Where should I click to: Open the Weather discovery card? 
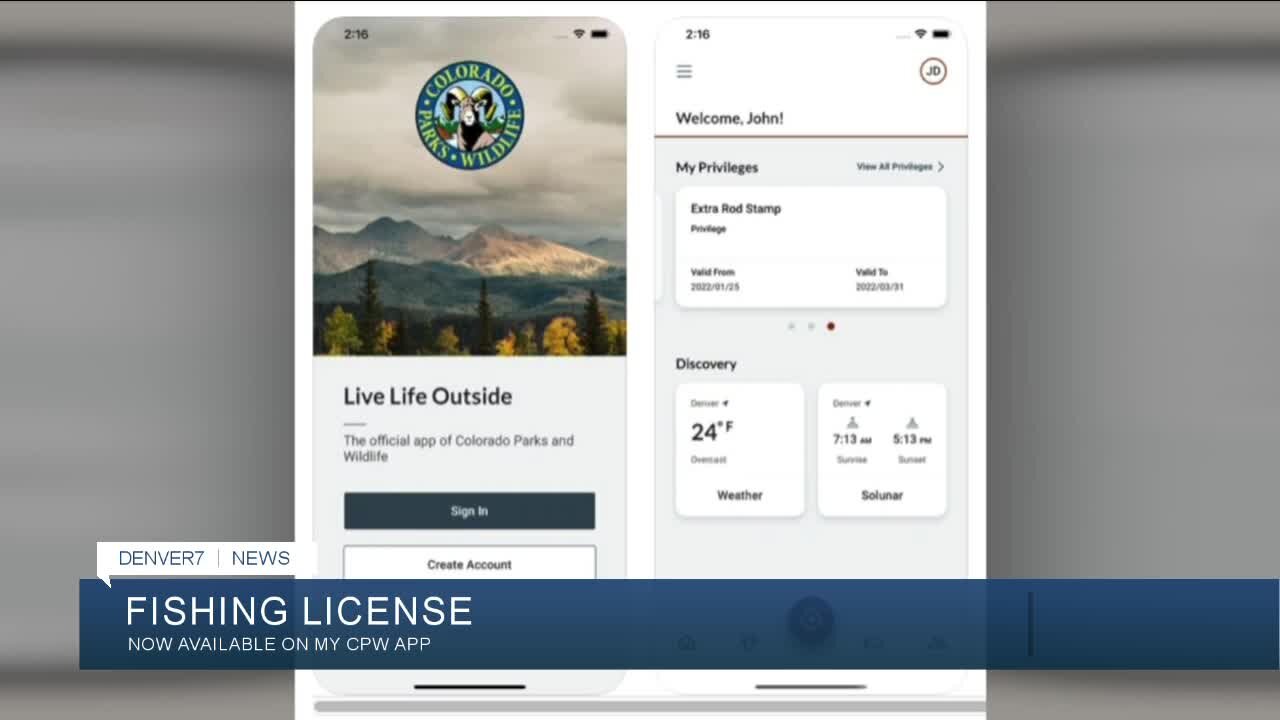tap(739, 449)
